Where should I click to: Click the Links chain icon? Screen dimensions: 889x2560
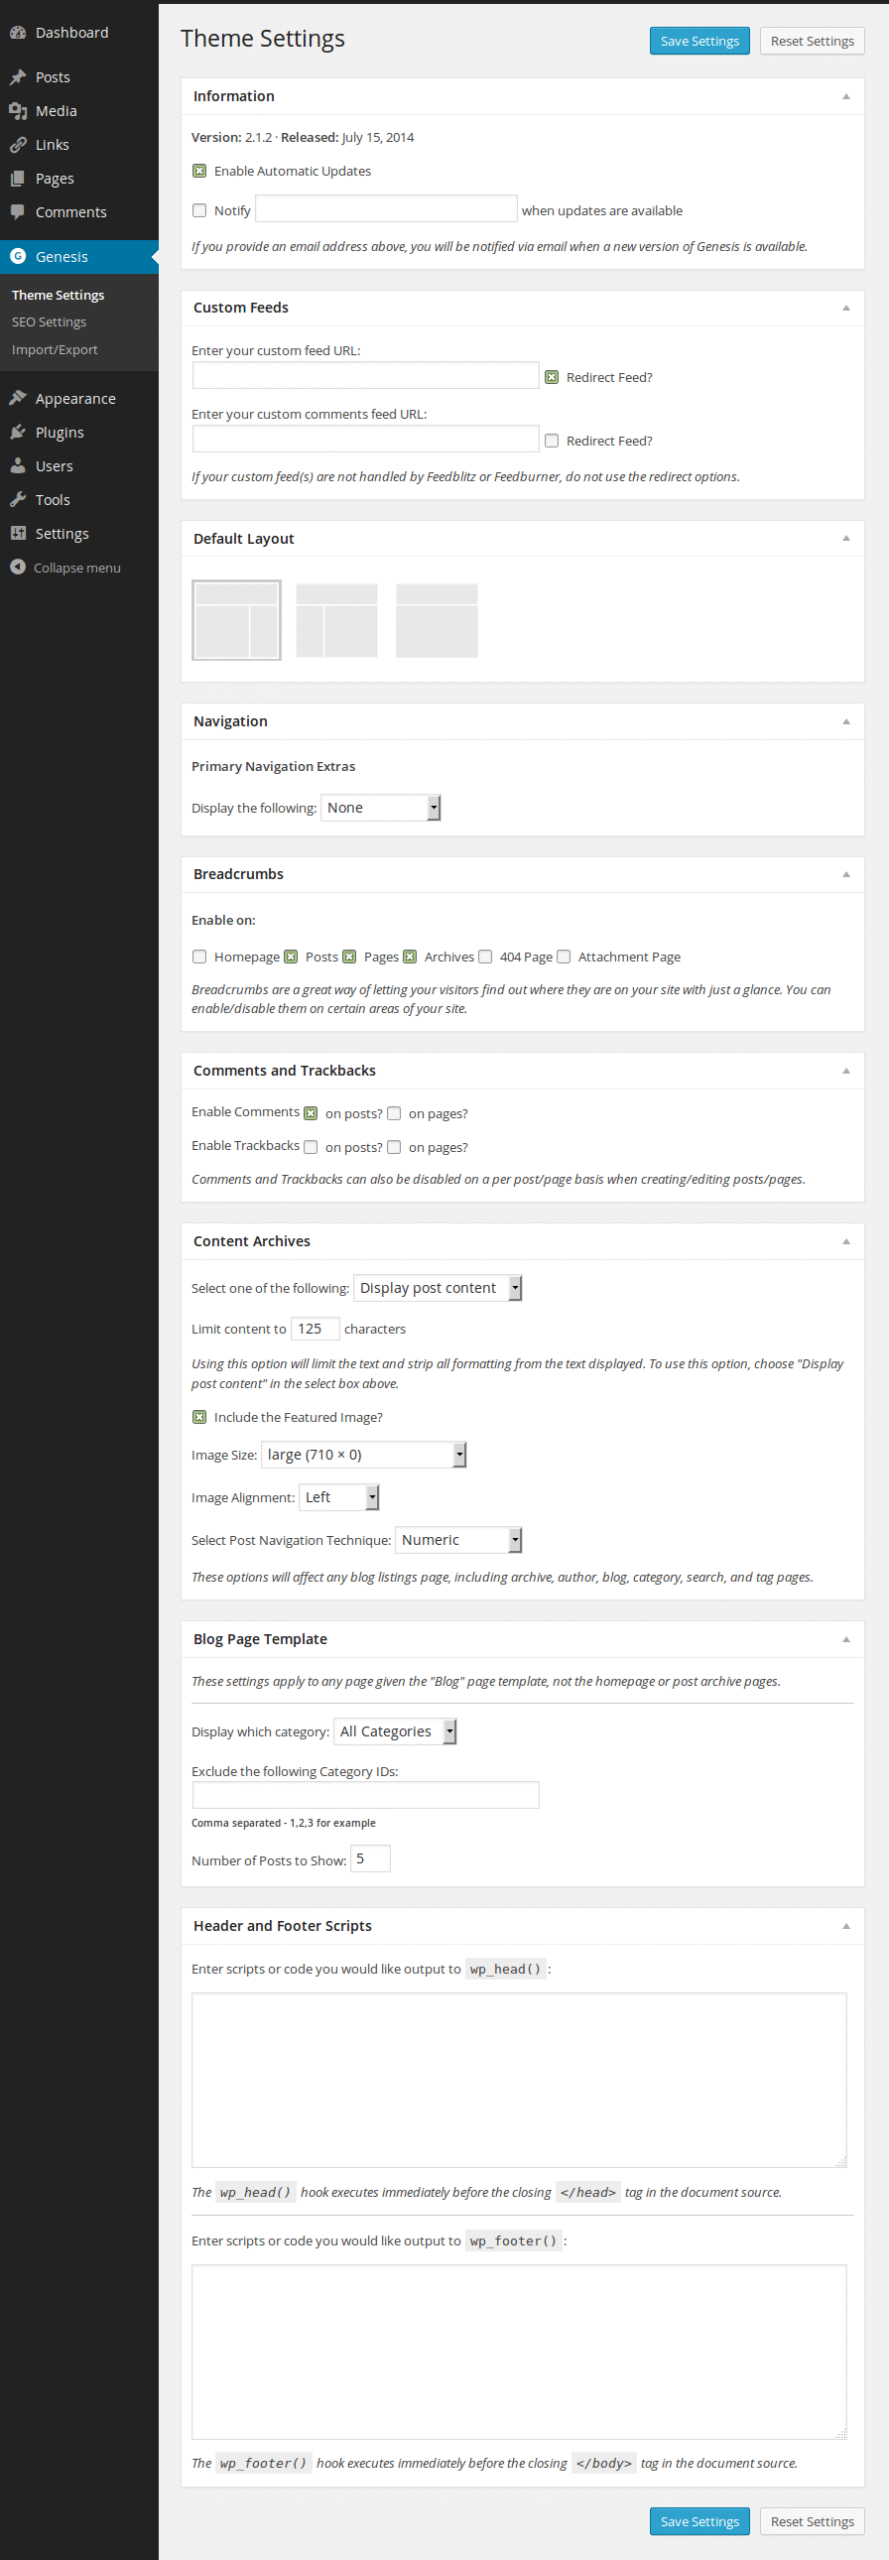pyautogui.click(x=18, y=145)
